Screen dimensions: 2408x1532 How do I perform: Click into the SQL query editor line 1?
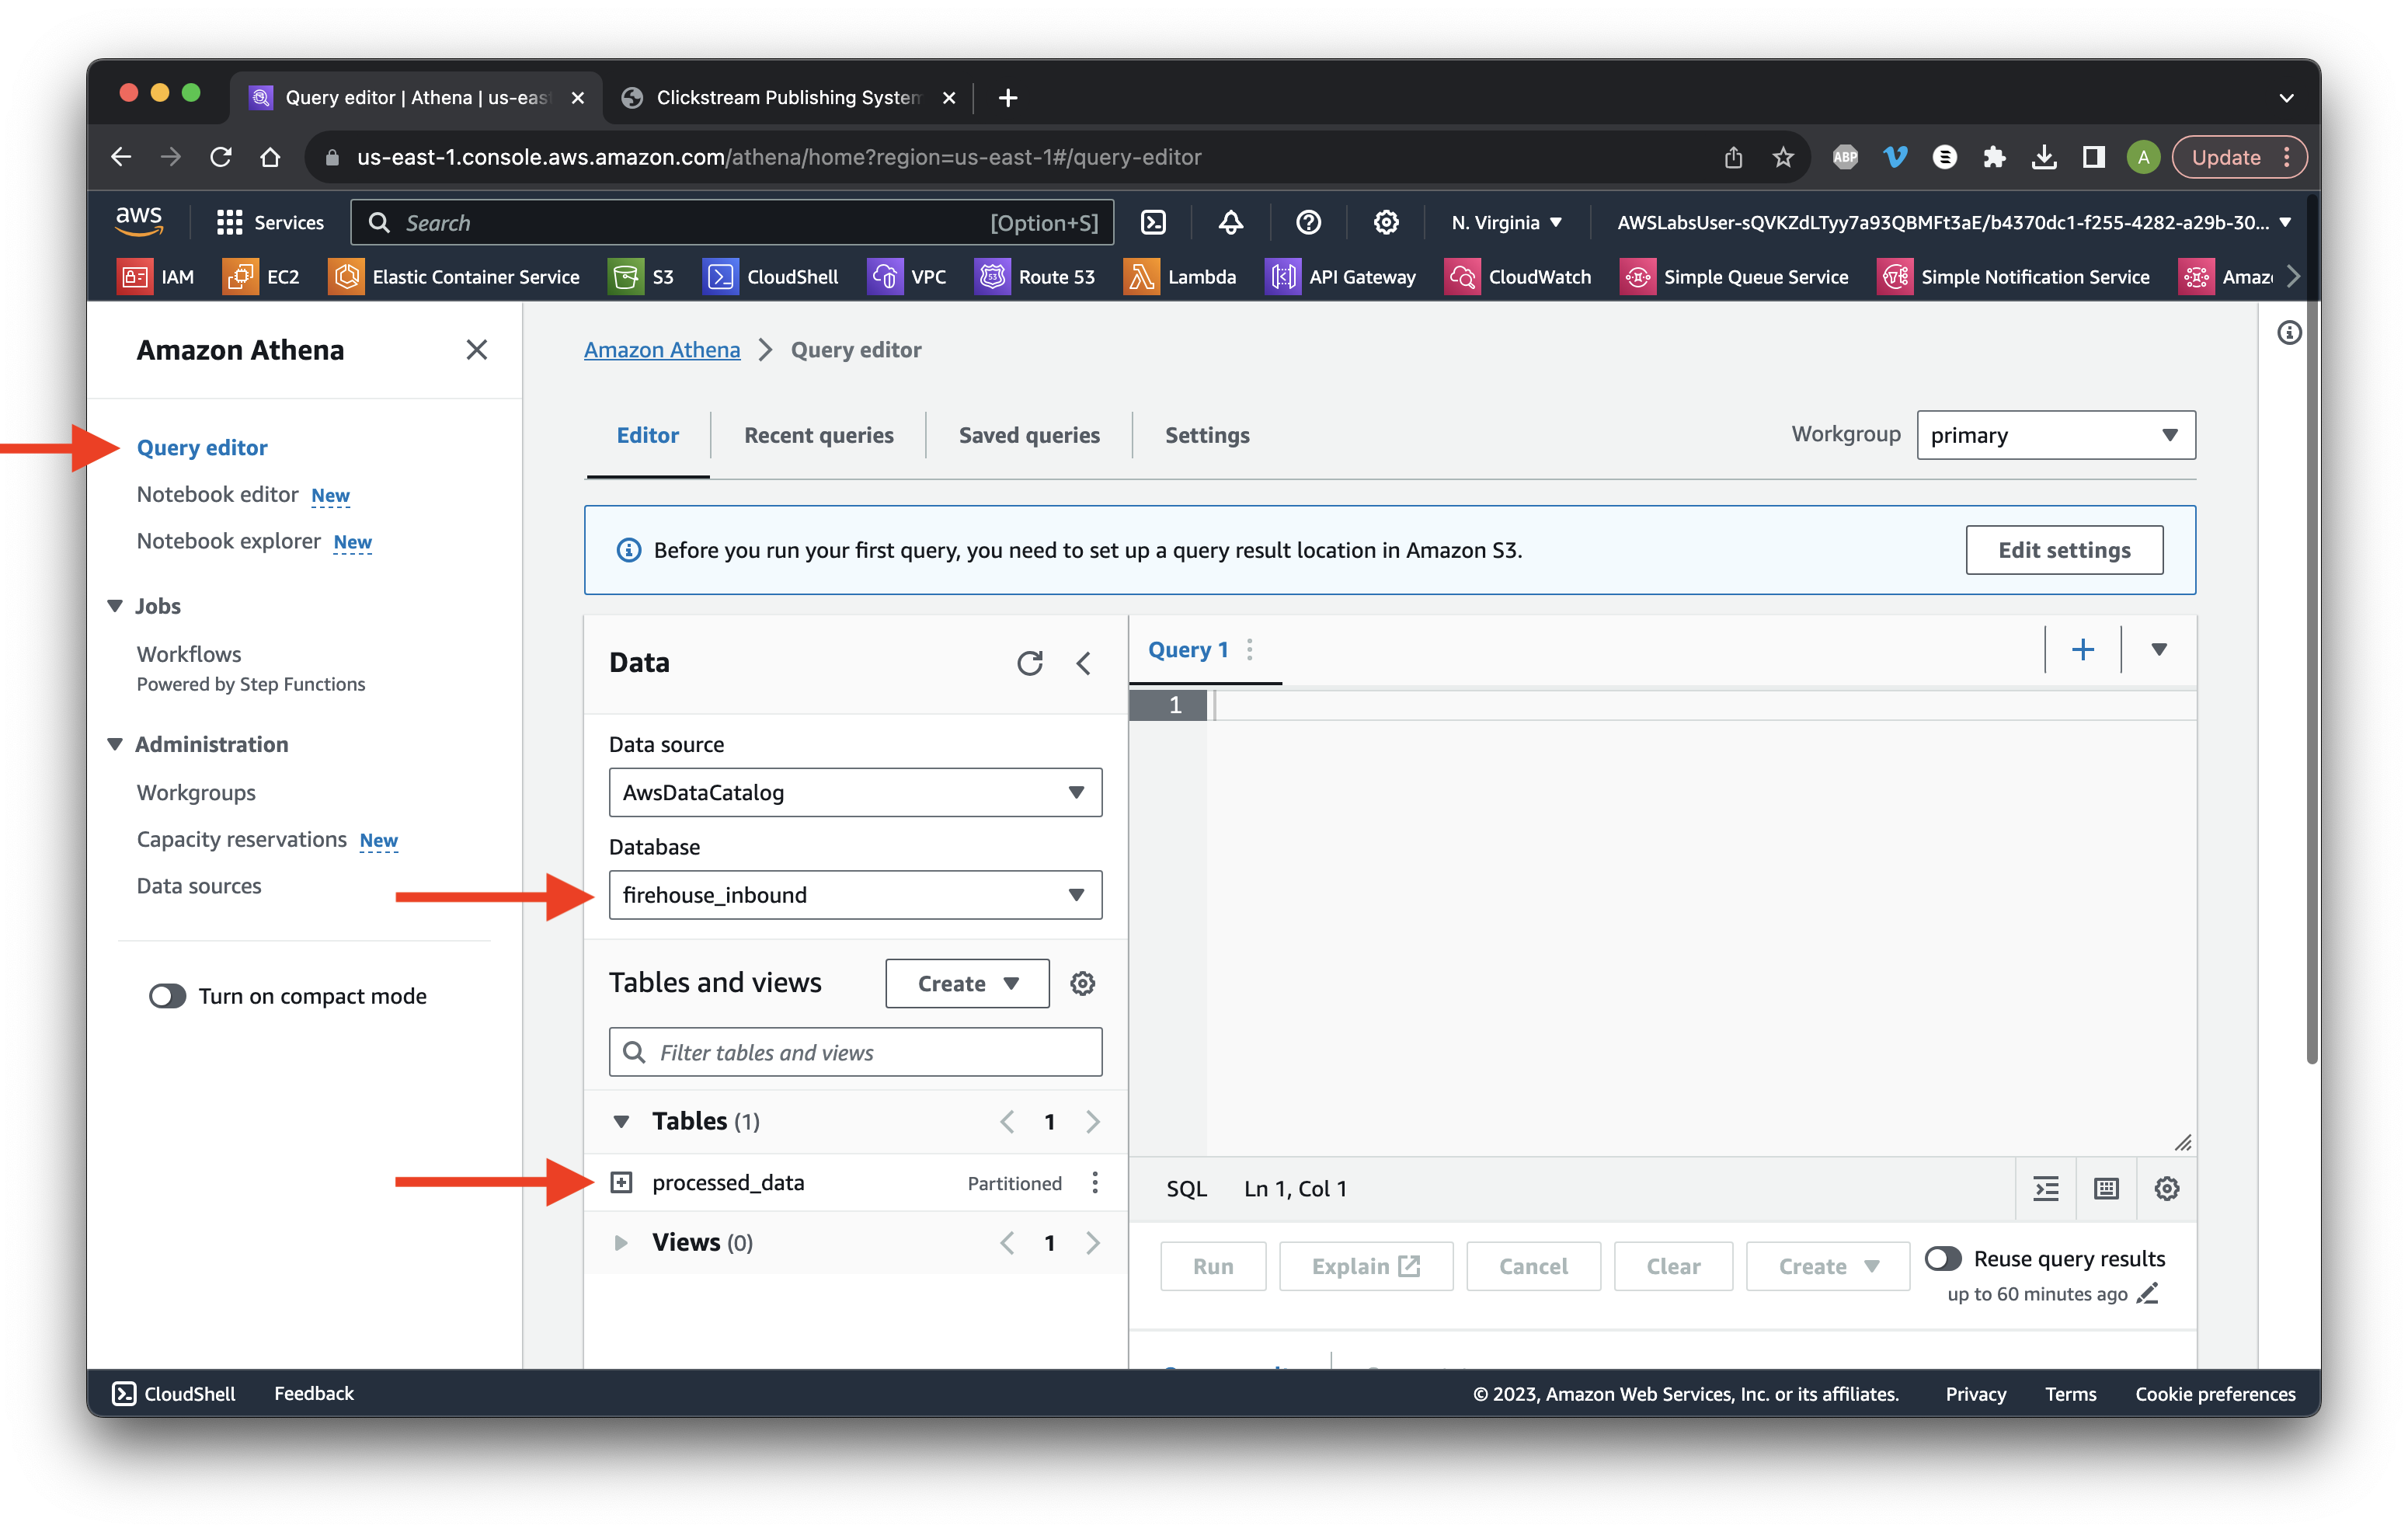click(1700, 705)
